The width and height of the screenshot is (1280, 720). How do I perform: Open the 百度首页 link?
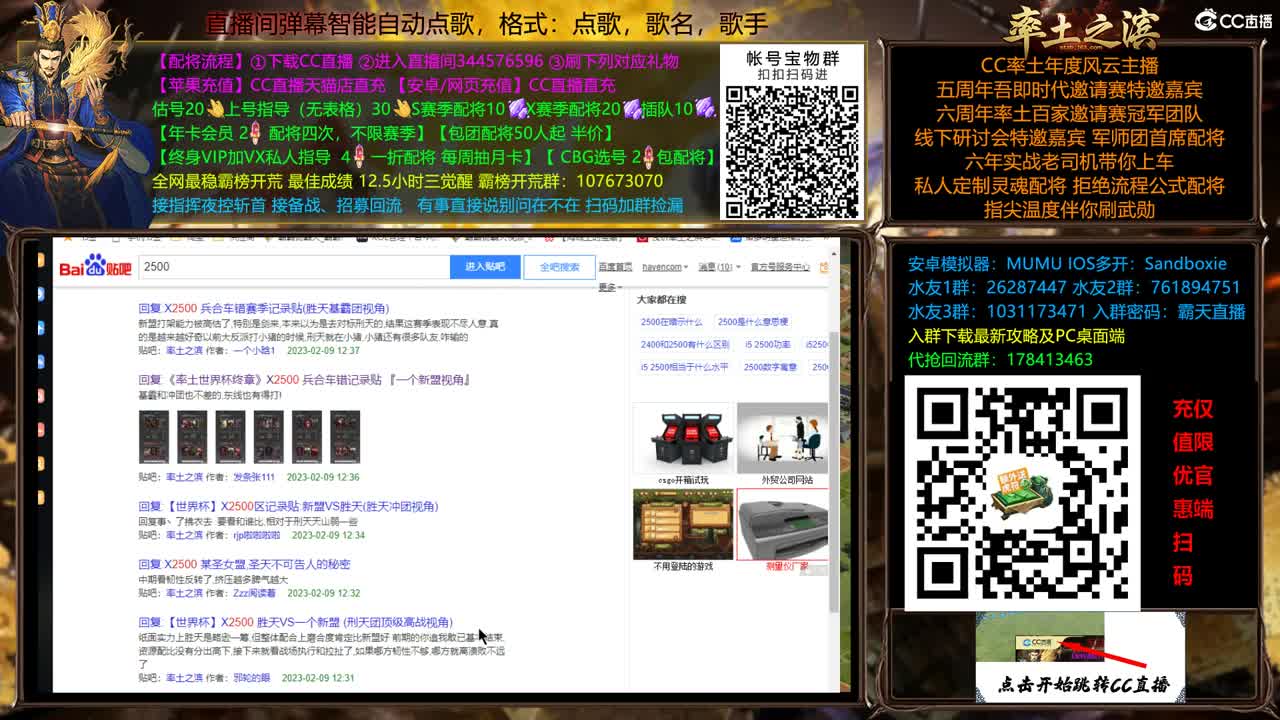pos(615,267)
